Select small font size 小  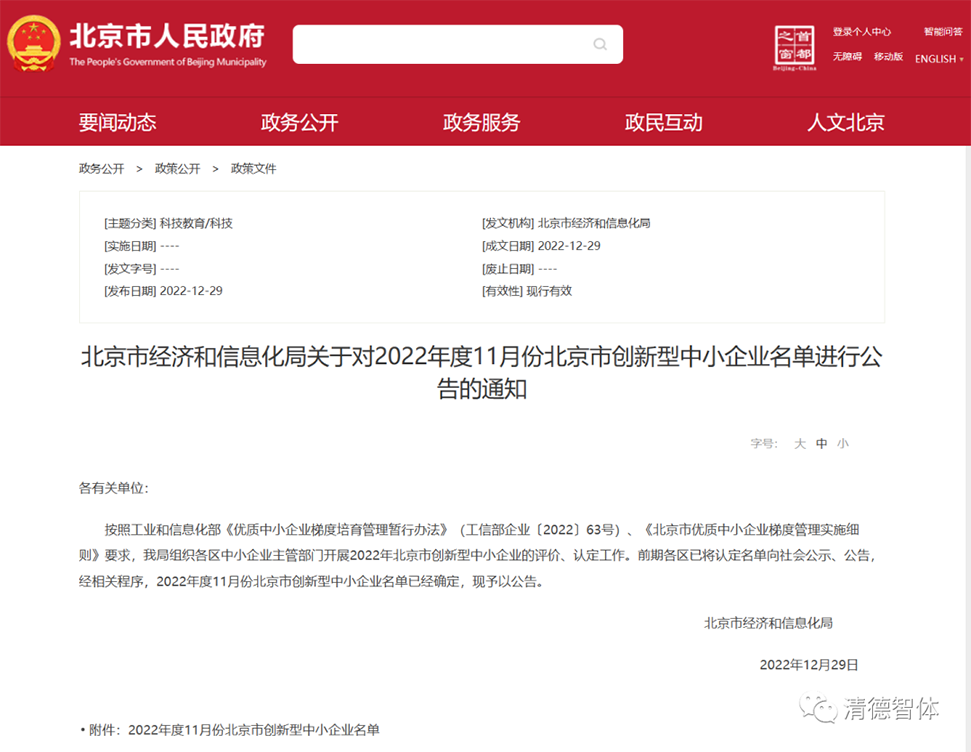(843, 444)
